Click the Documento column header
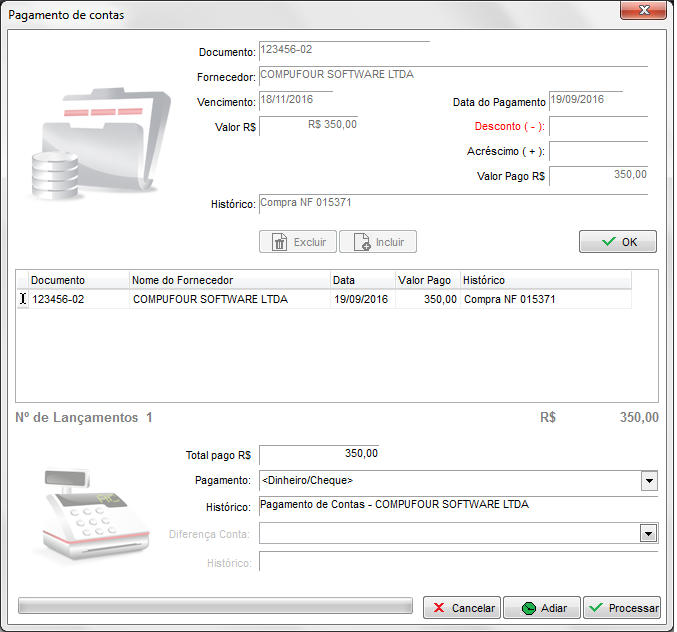The width and height of the screenshot is (677, 632). point(79,281)
